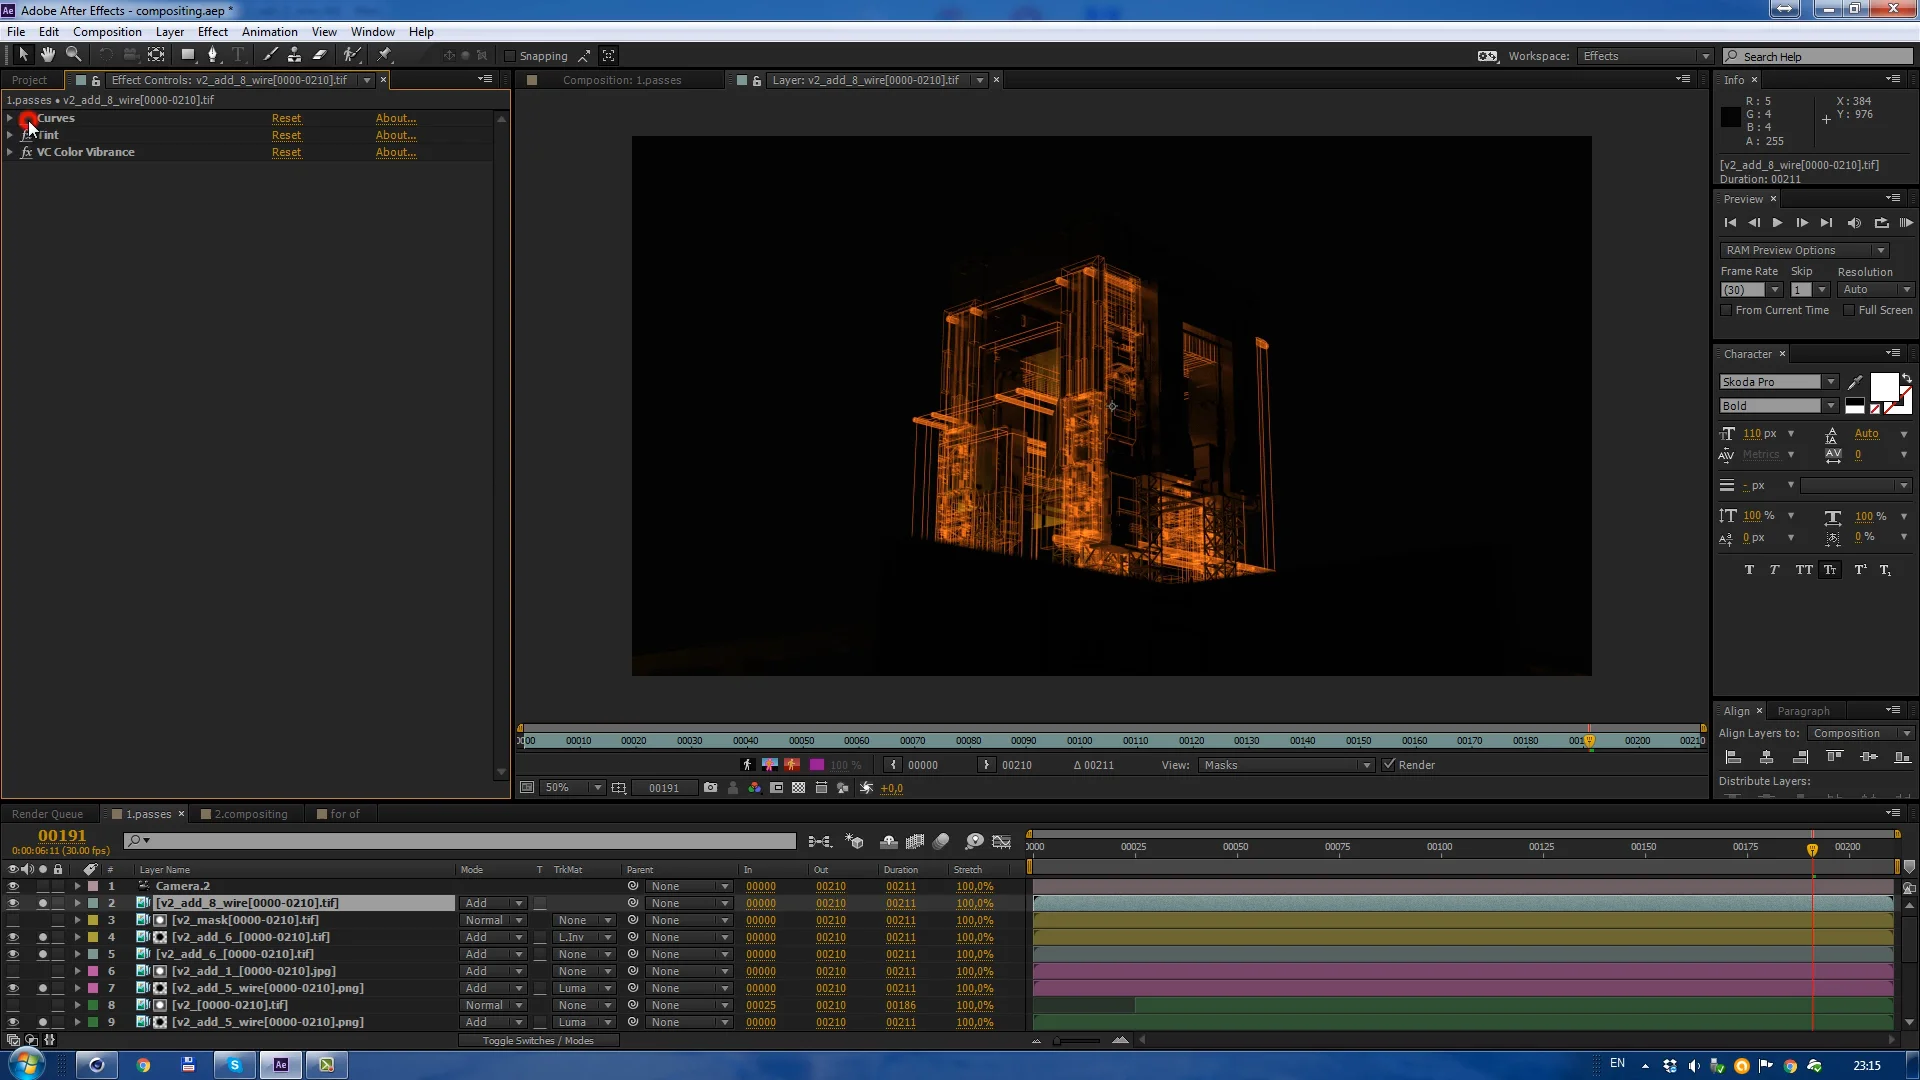Toggle Frame Blending for the timeline
The height and width of the screenshot is (1080, 1920).
click(915, 842)
